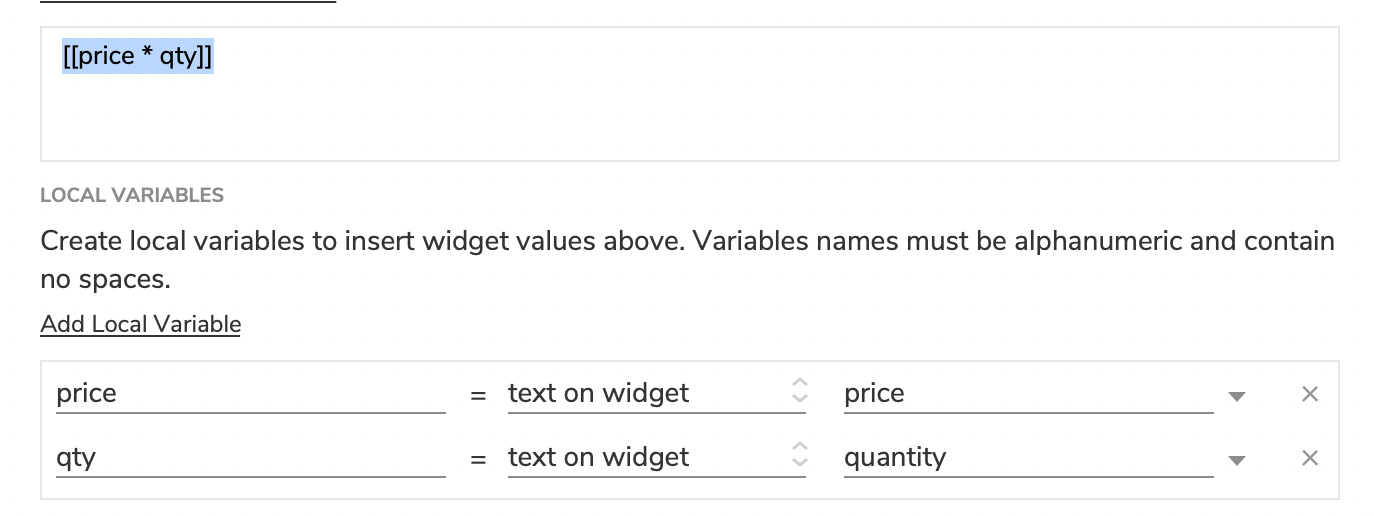Click the highlighted [[price * qty]] expression text
This screenshot has width=1374, height=516.
coord(138,57)
